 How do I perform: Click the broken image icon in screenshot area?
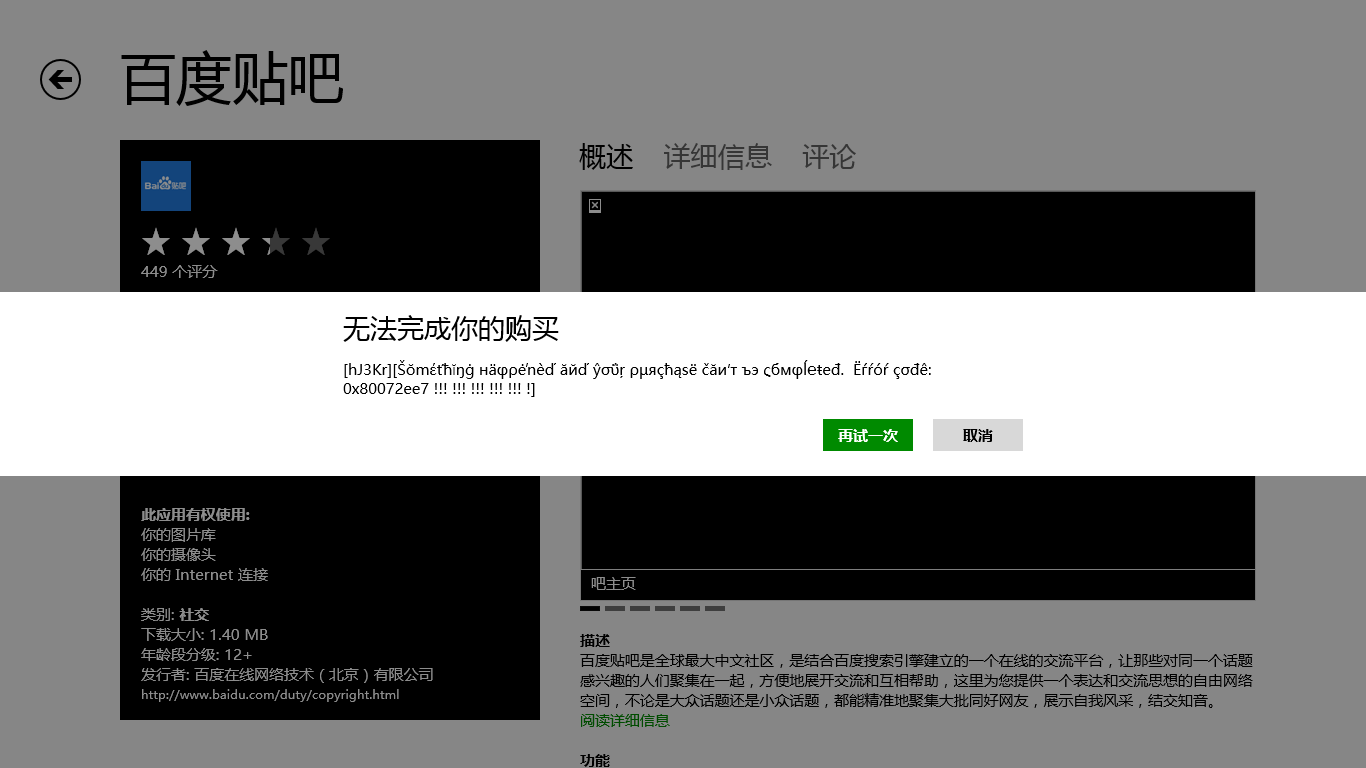[x=595, y=205]
